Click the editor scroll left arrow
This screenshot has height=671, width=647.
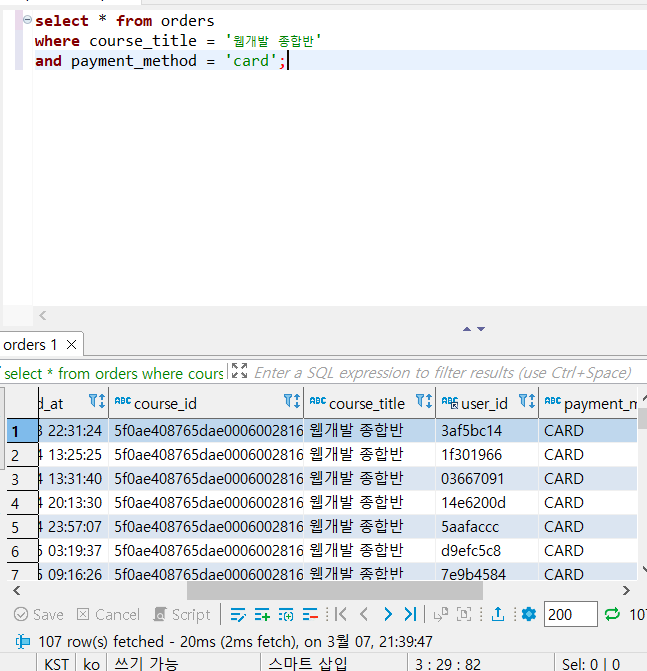pos(42,315)
